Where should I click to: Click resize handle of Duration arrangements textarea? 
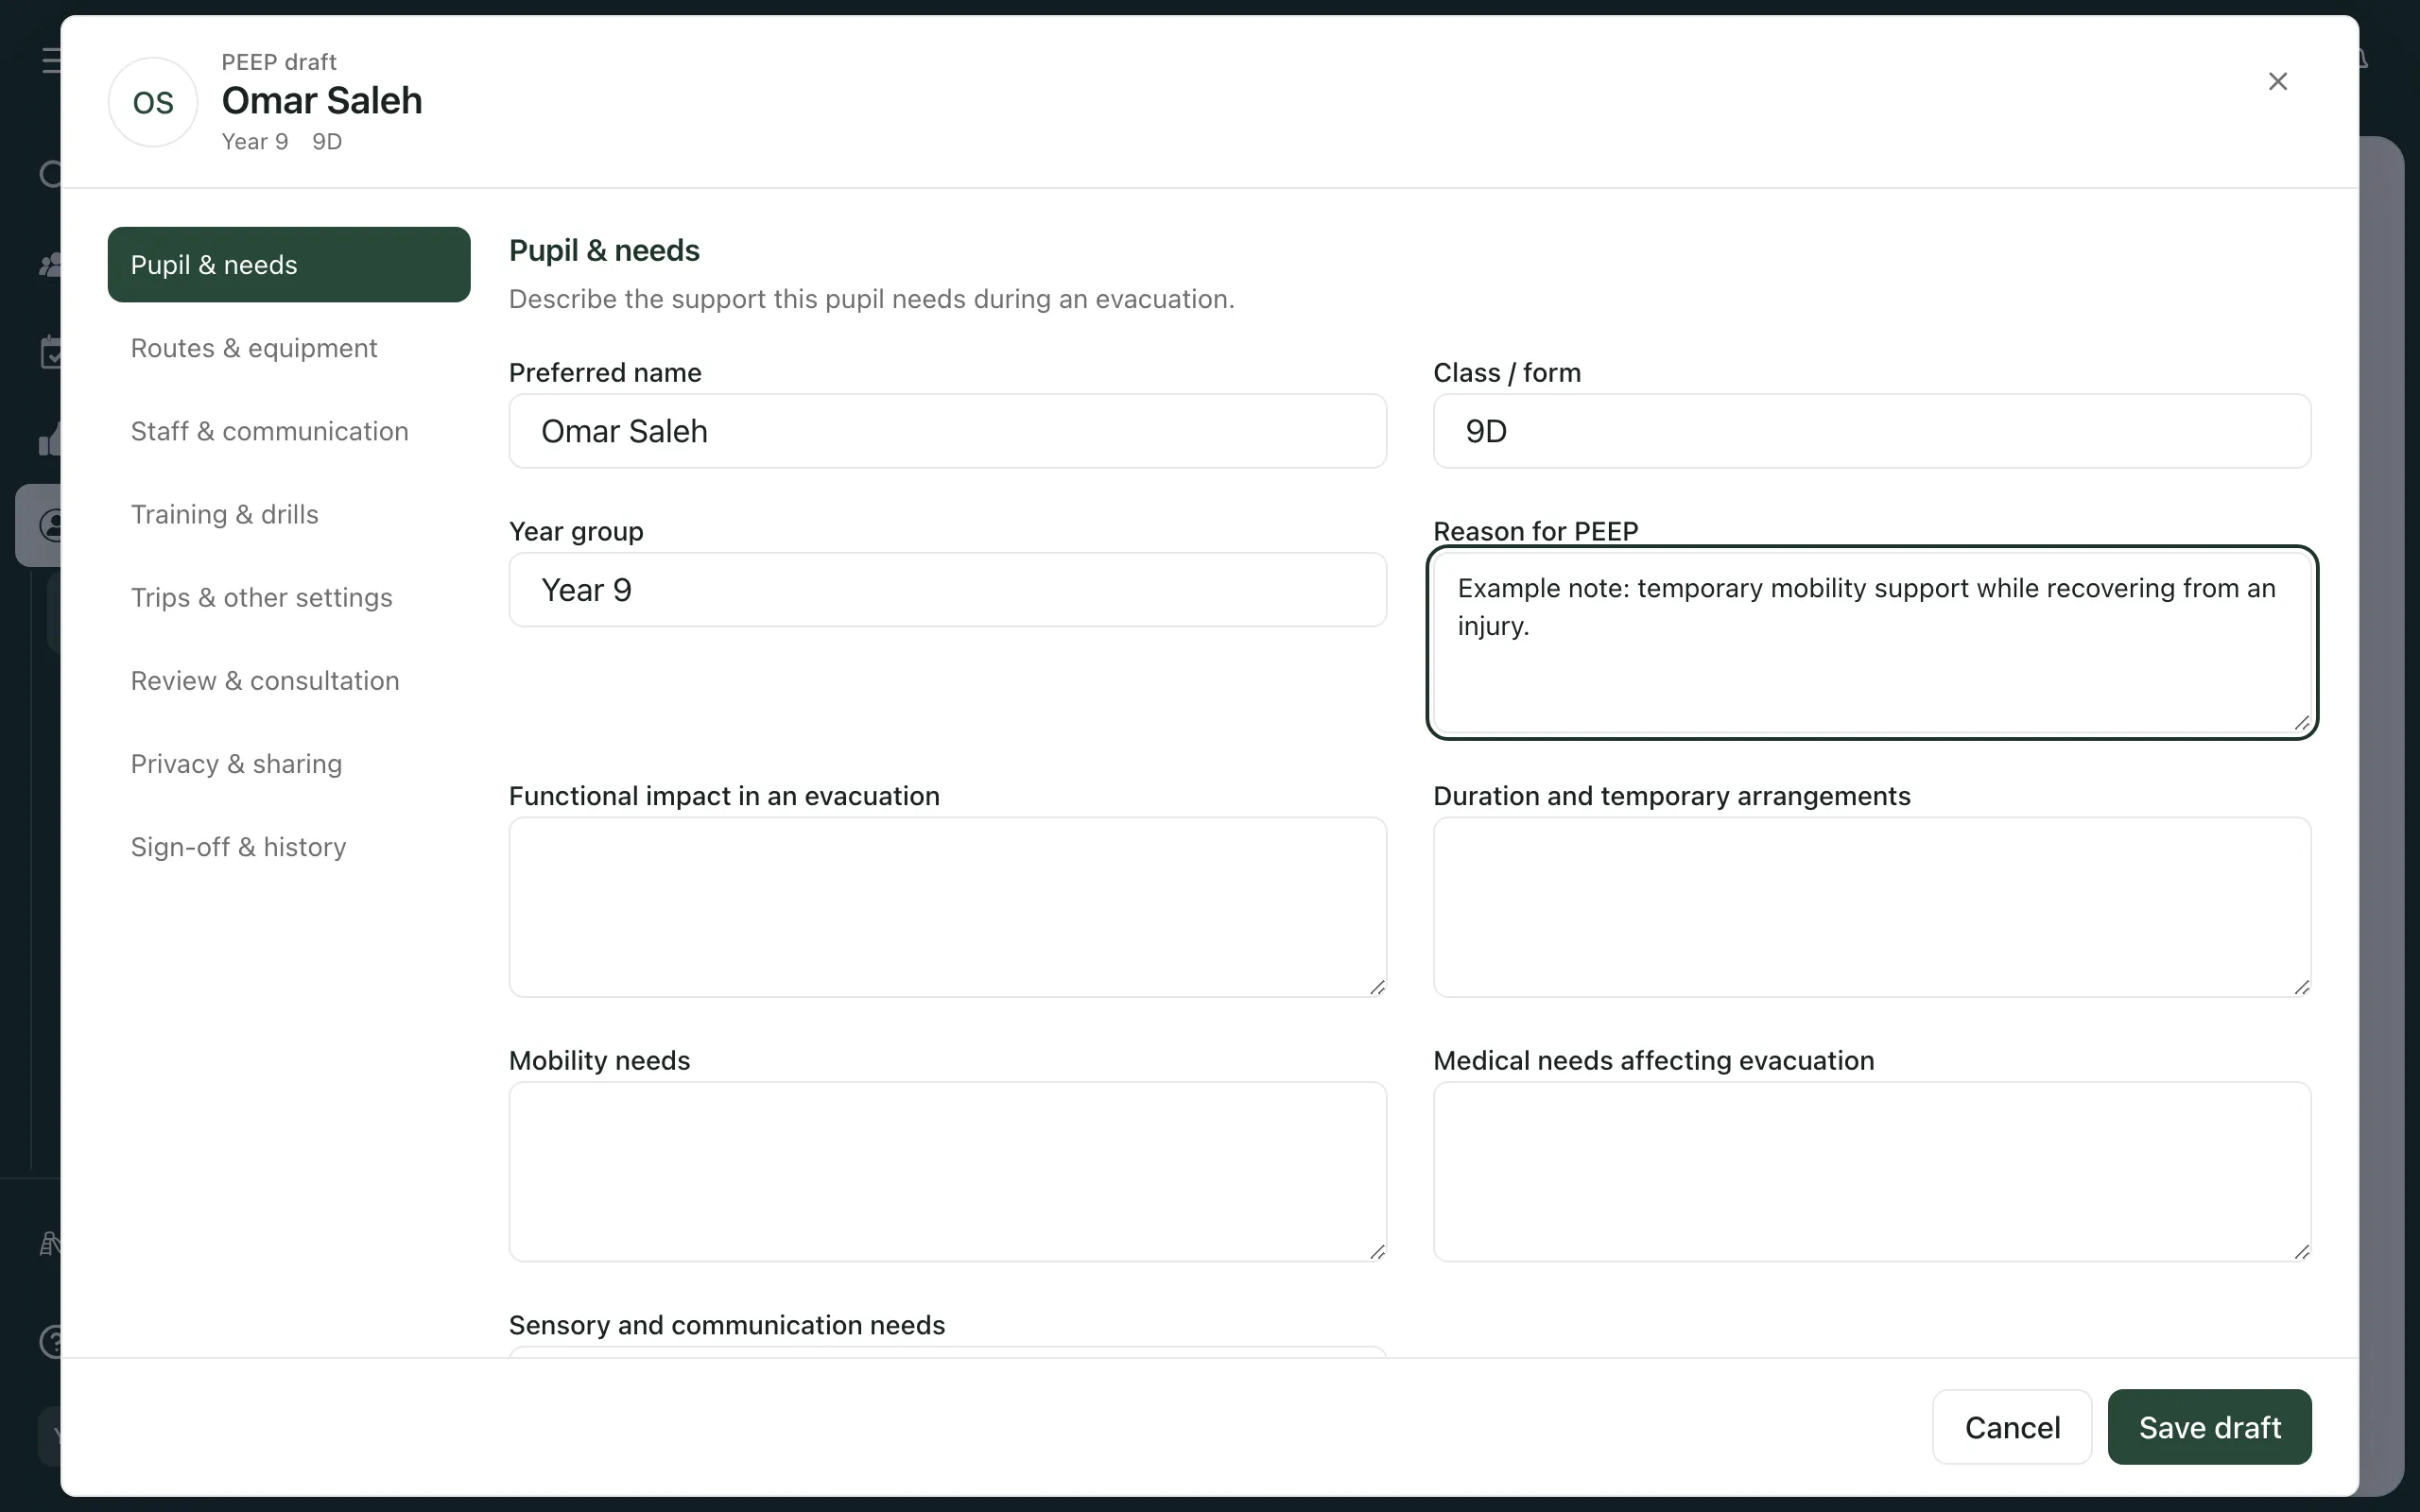(2301, 987)
